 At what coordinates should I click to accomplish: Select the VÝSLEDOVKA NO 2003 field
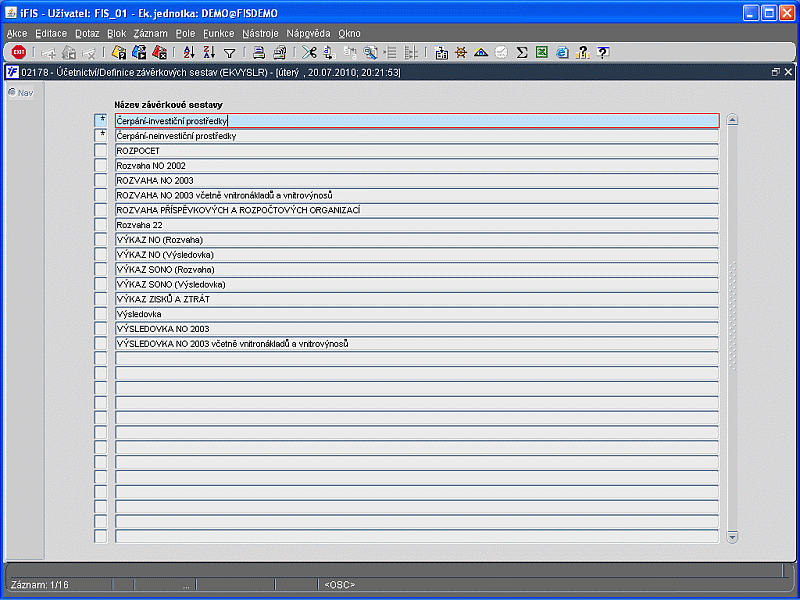[x=417, y=328]
